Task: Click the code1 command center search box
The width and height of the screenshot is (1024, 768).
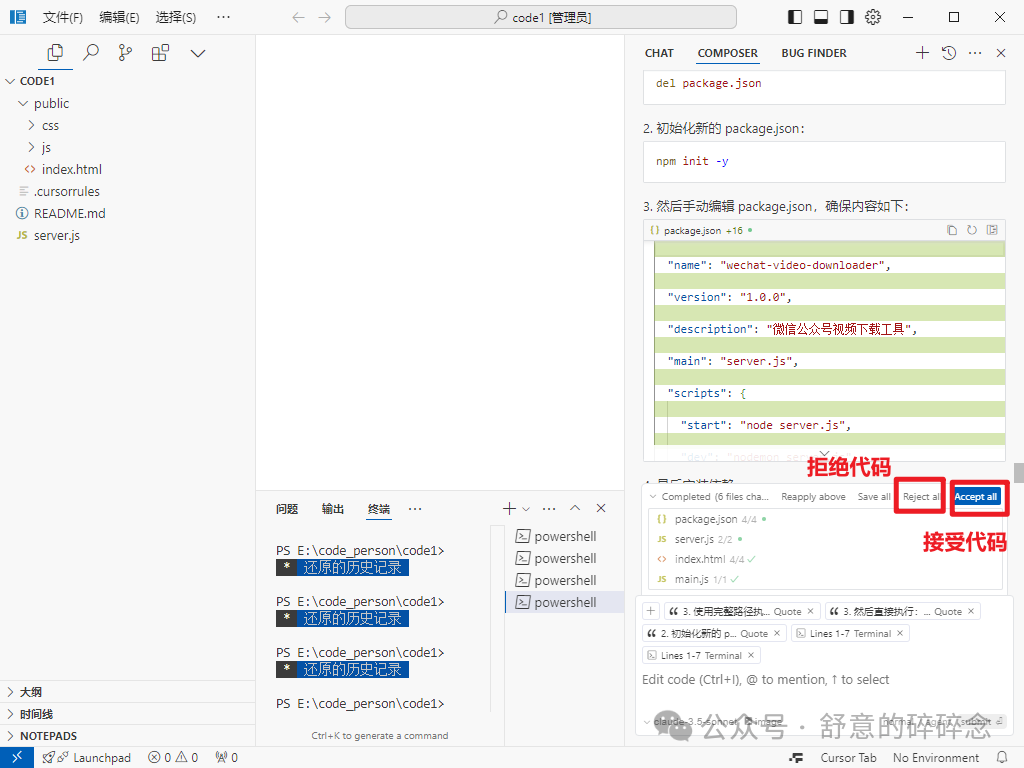Action: [x=541, y=18]
